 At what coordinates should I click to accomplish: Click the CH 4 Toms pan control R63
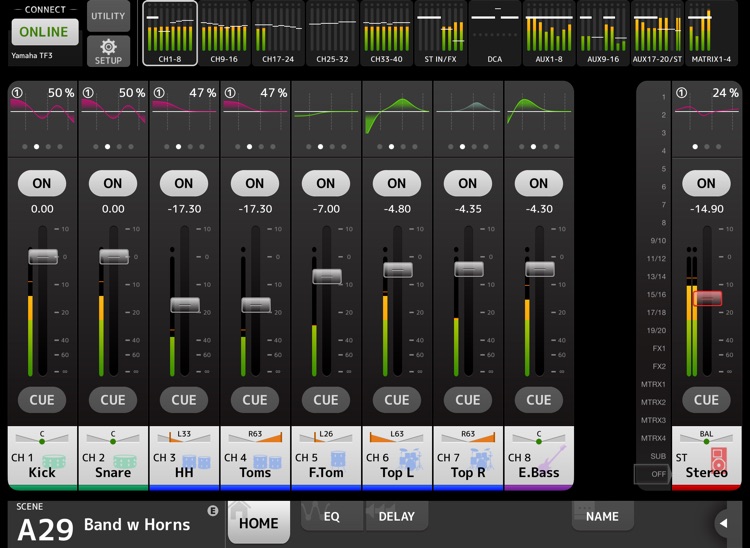(x=255, y=436)
